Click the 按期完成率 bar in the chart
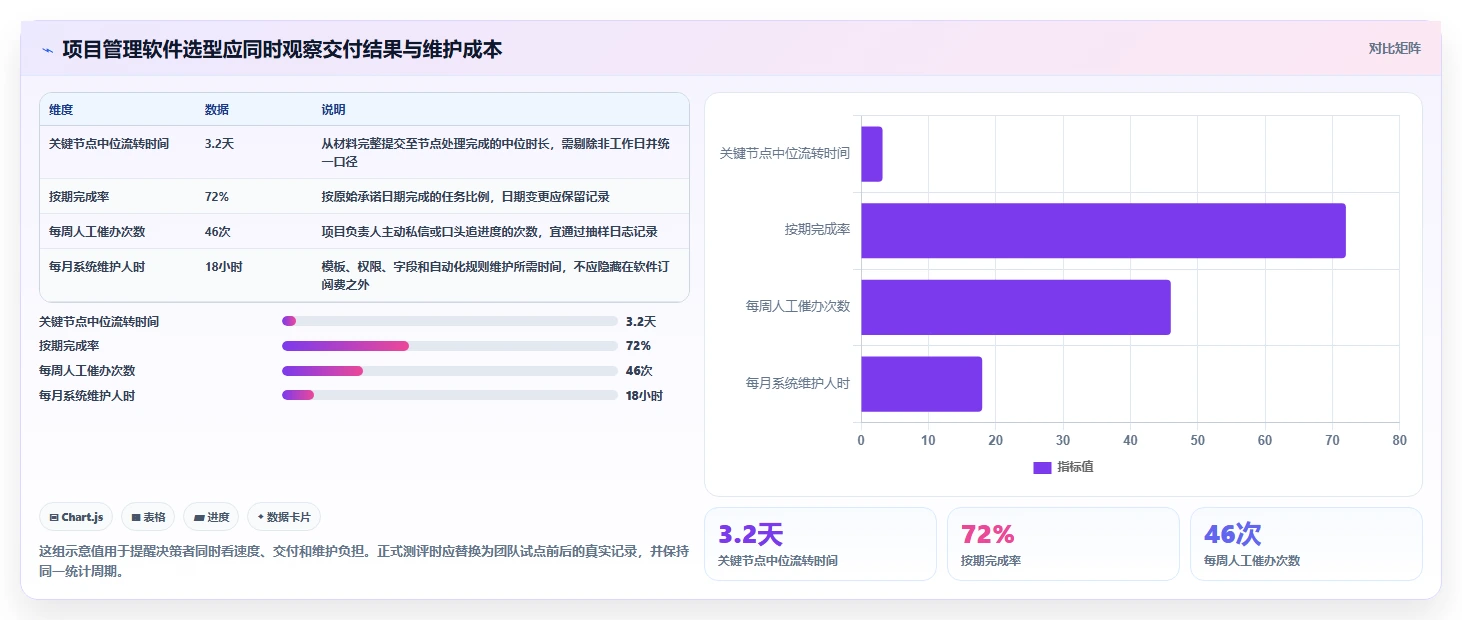 coord(1103,231)
